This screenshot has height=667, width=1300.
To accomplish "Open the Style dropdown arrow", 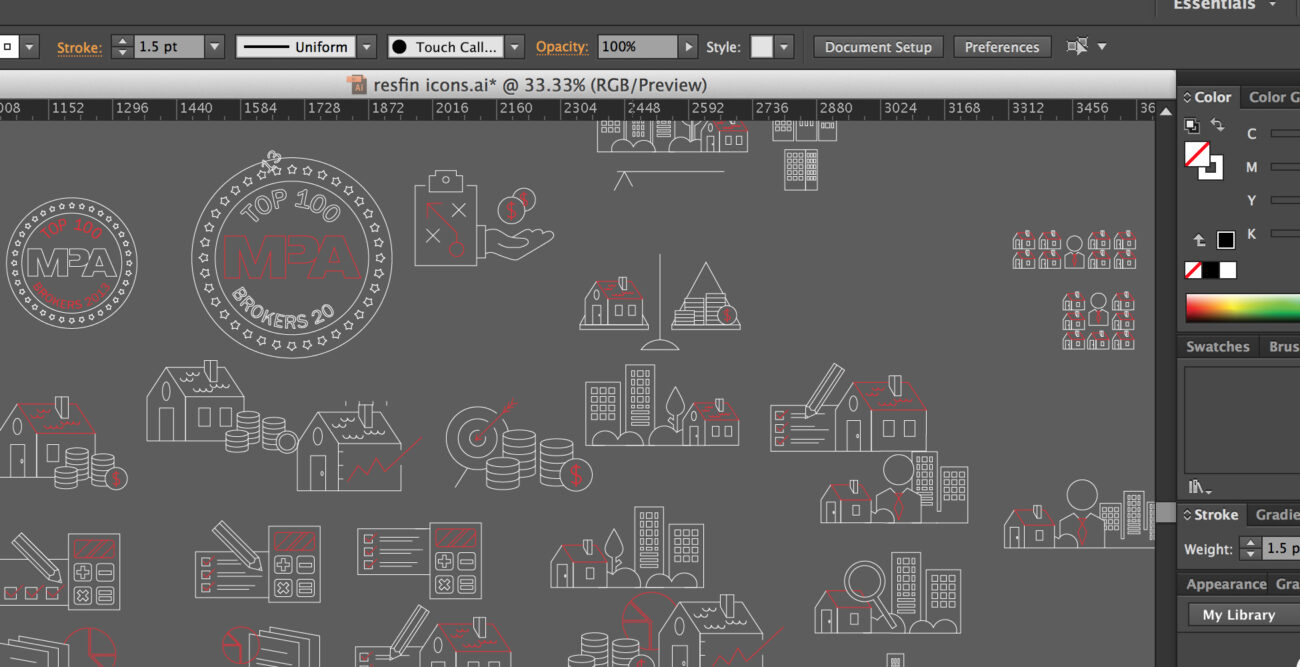I will (x=784, y=47).
